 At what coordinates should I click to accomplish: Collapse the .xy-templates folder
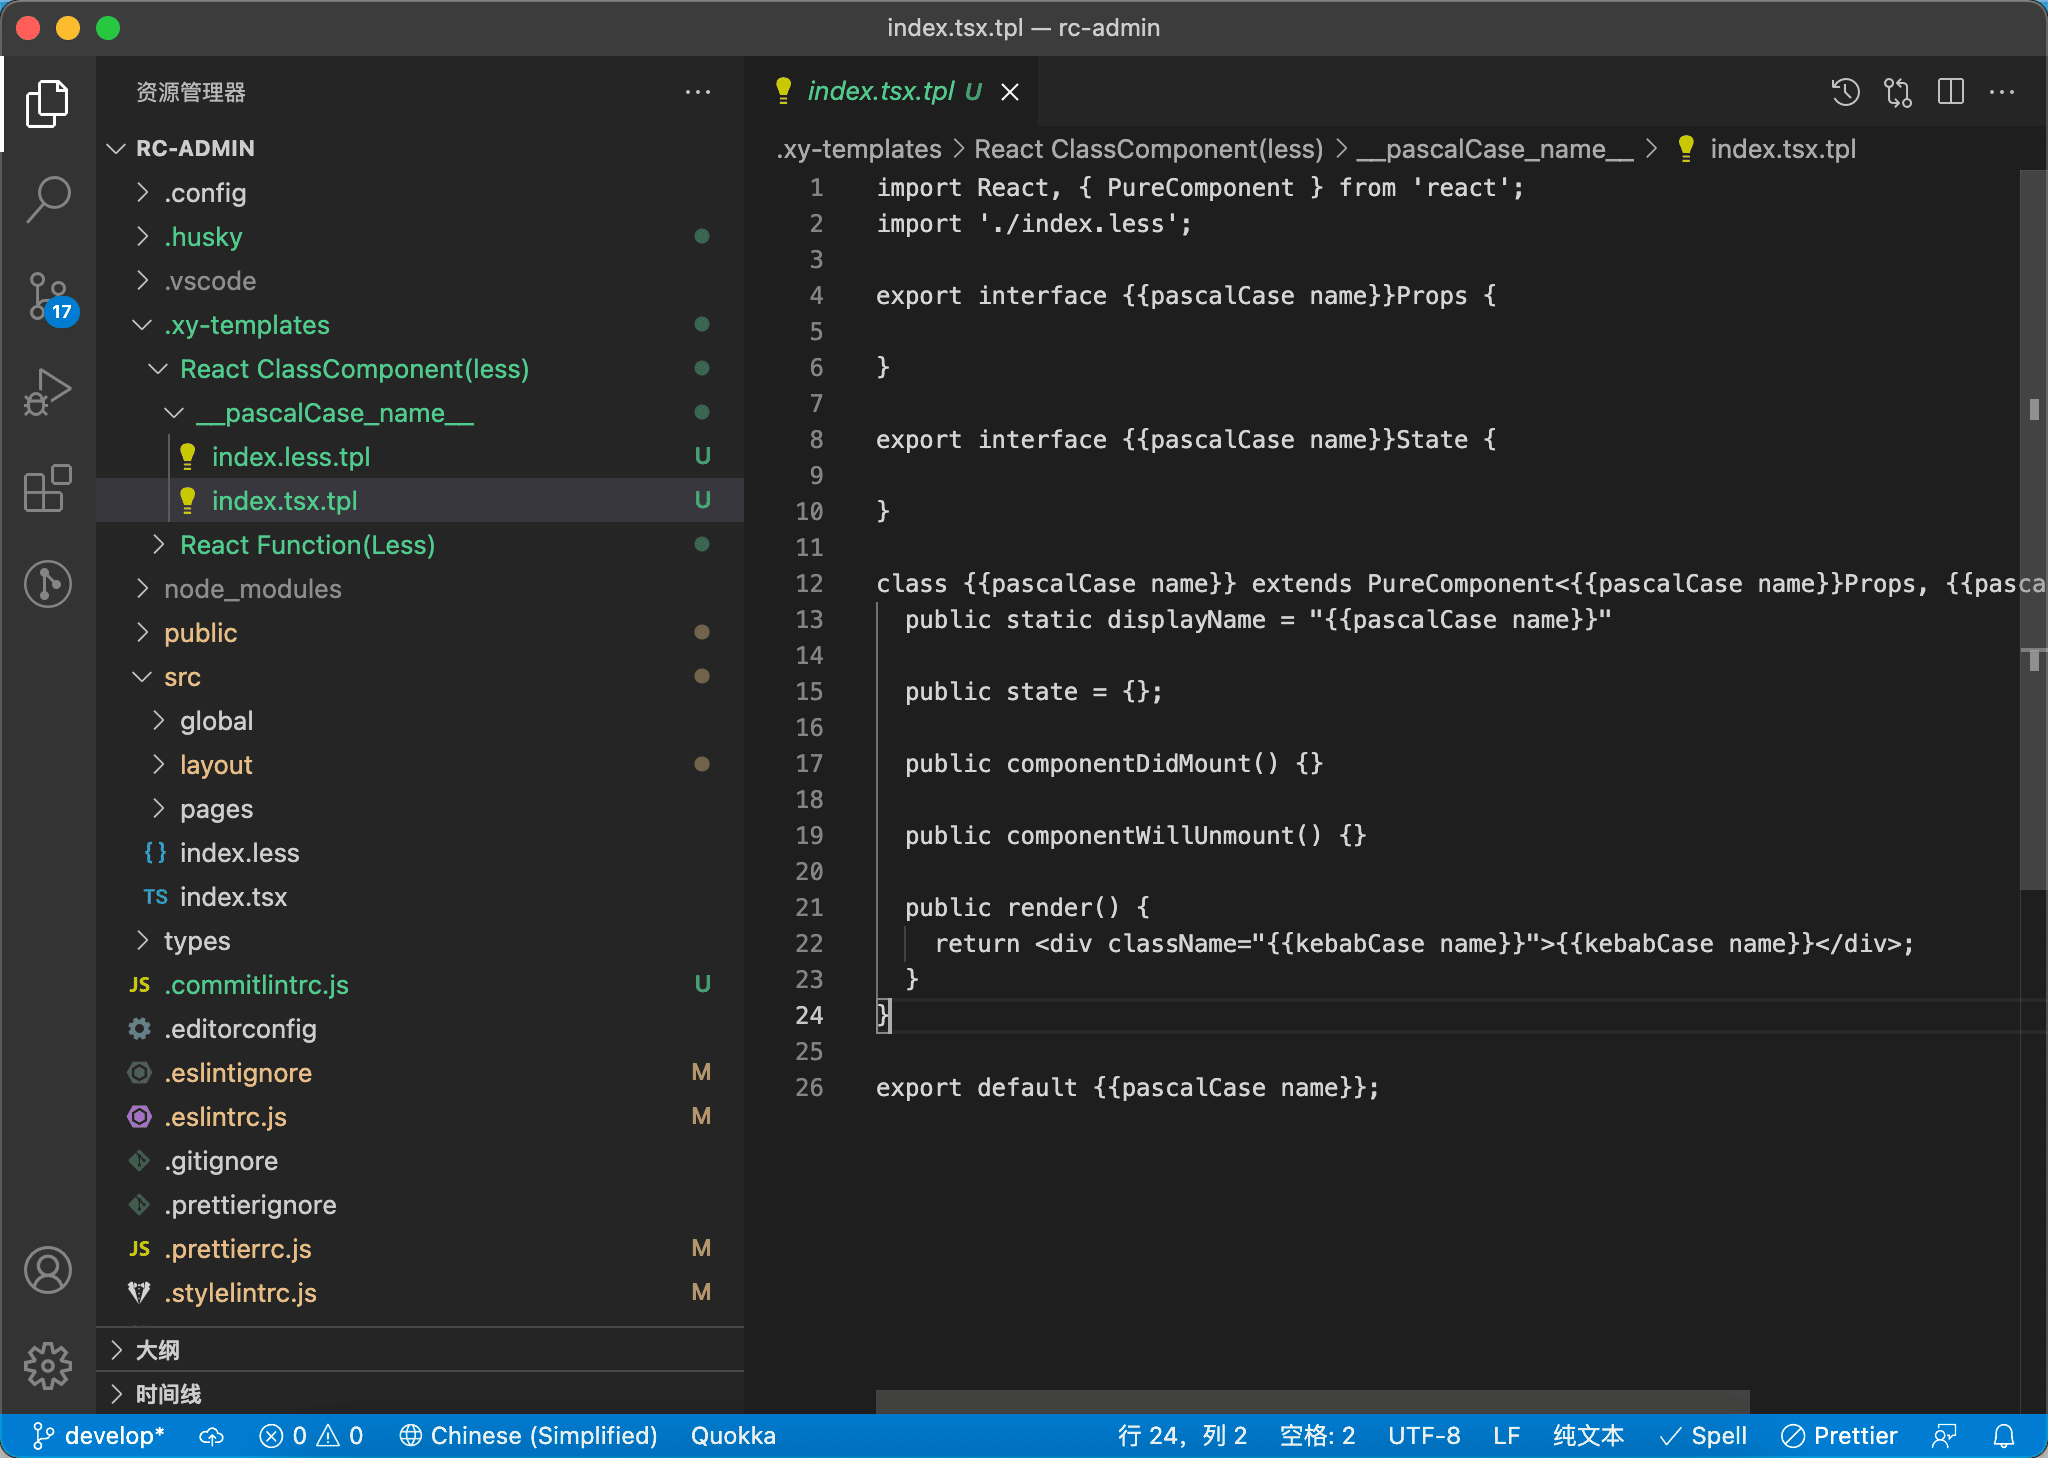[x=420, y=324]
